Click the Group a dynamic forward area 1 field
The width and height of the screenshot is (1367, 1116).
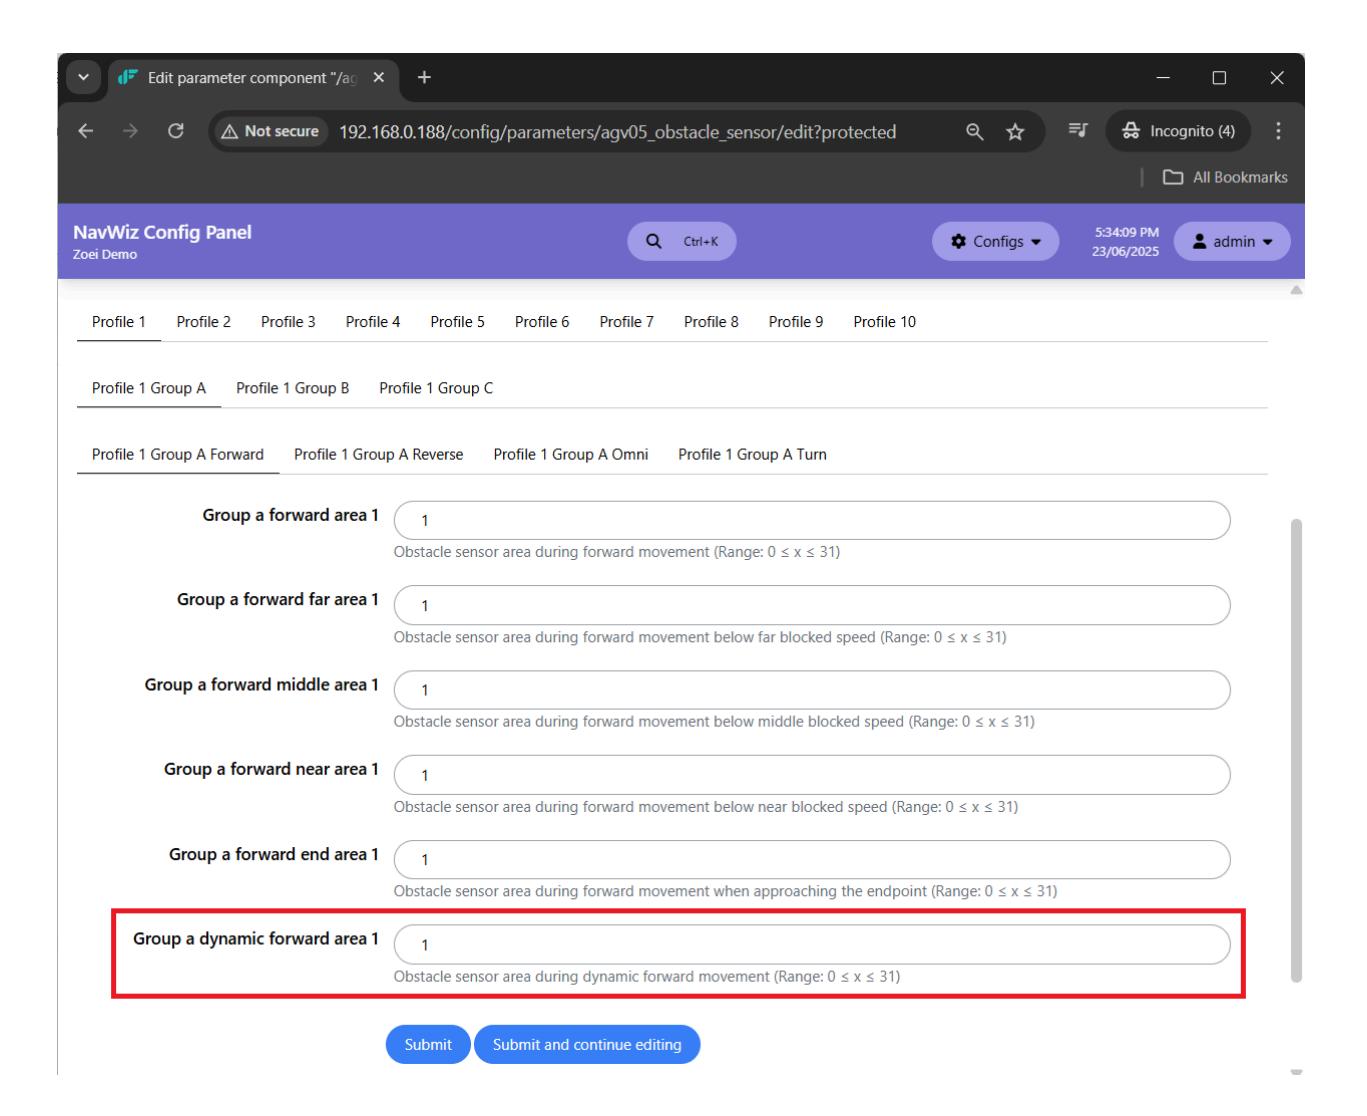click(812, 945)
